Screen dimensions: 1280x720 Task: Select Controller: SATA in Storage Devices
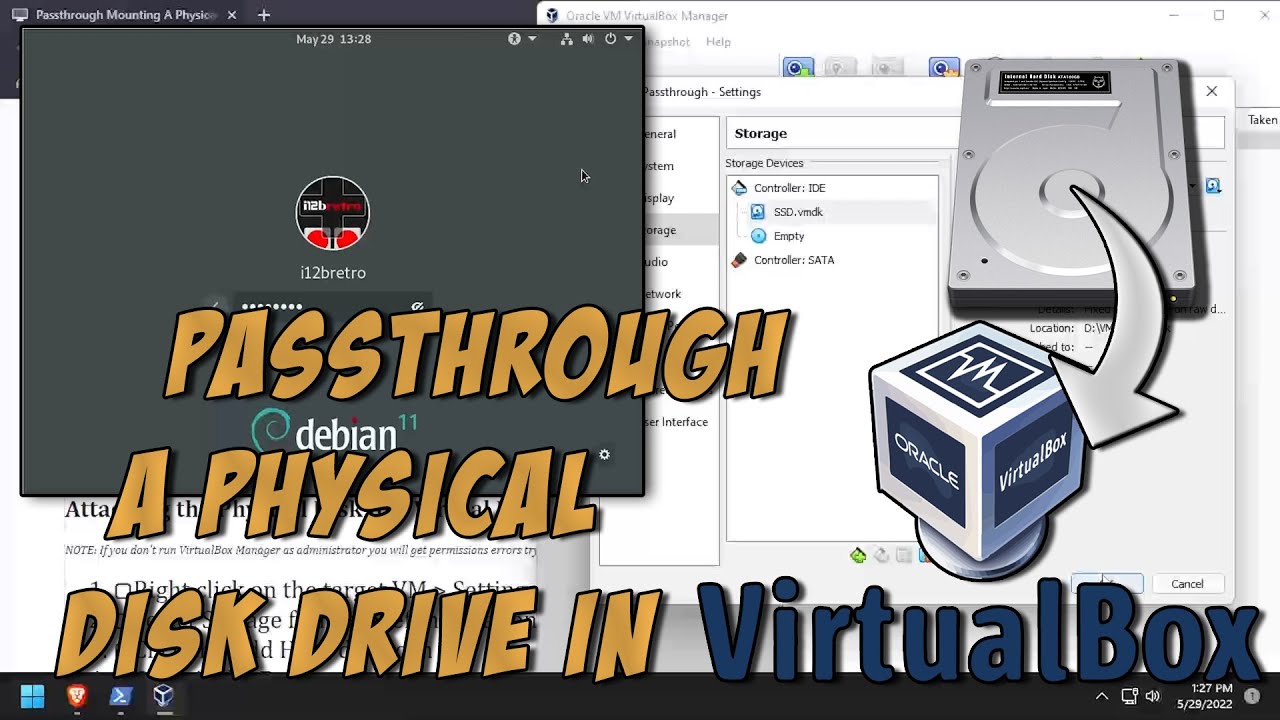click(x=794, y=260)
